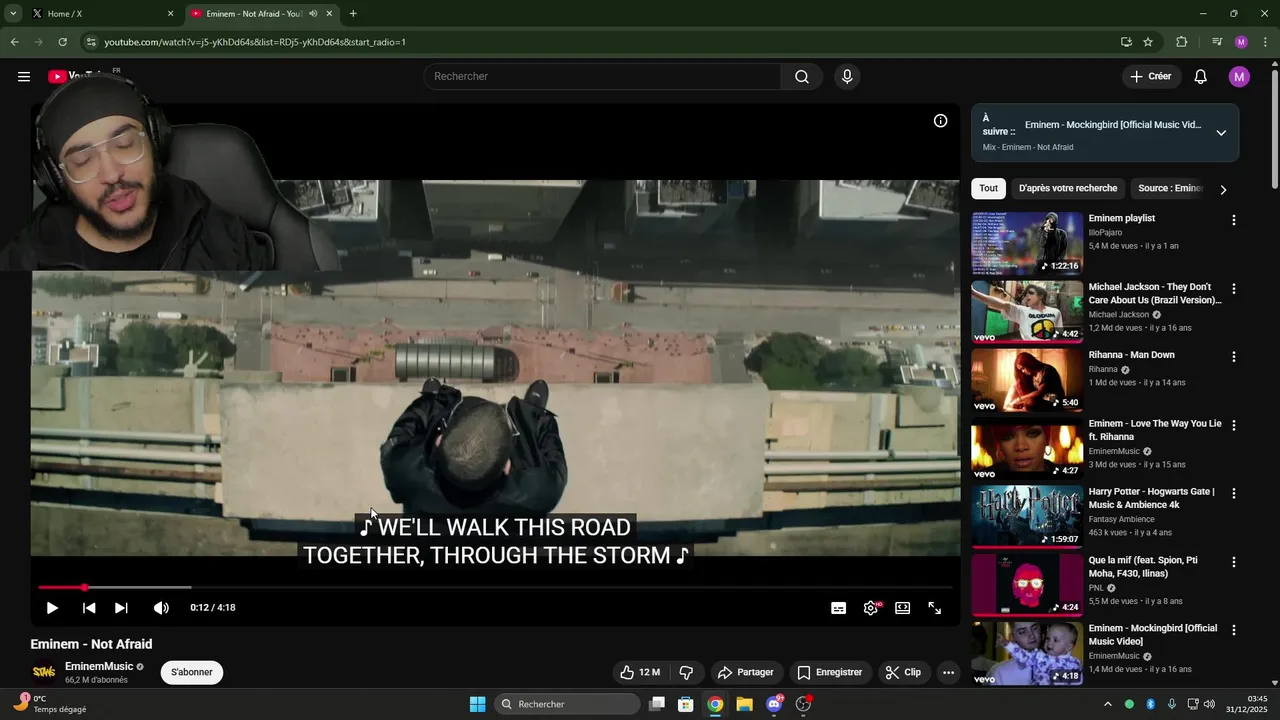Go to the previous video in playlist
The image size is (1280, 720).
pos(89,608)
